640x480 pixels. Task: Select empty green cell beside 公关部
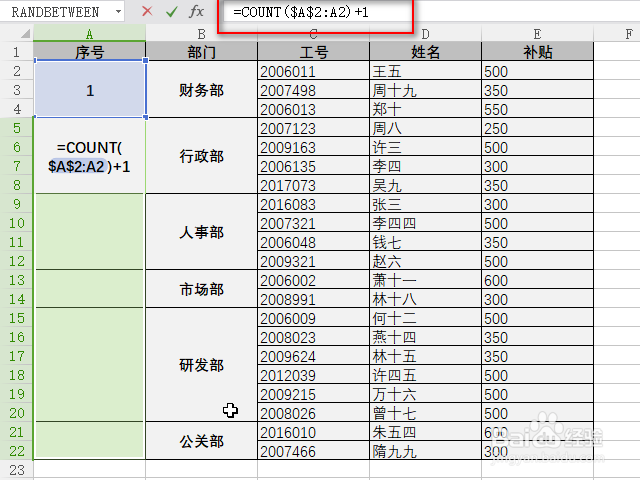[x=89, y=441]
